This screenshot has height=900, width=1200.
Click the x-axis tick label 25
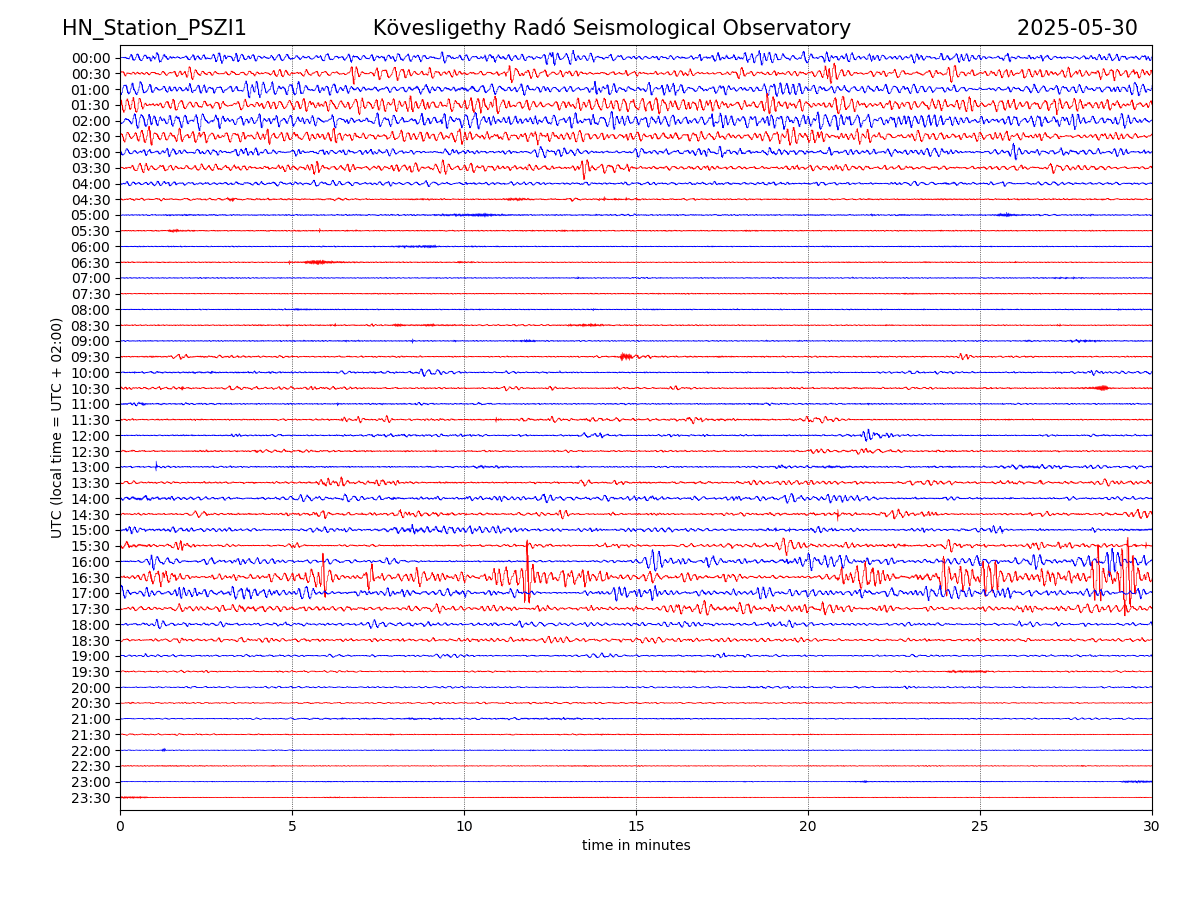point(980,827)
